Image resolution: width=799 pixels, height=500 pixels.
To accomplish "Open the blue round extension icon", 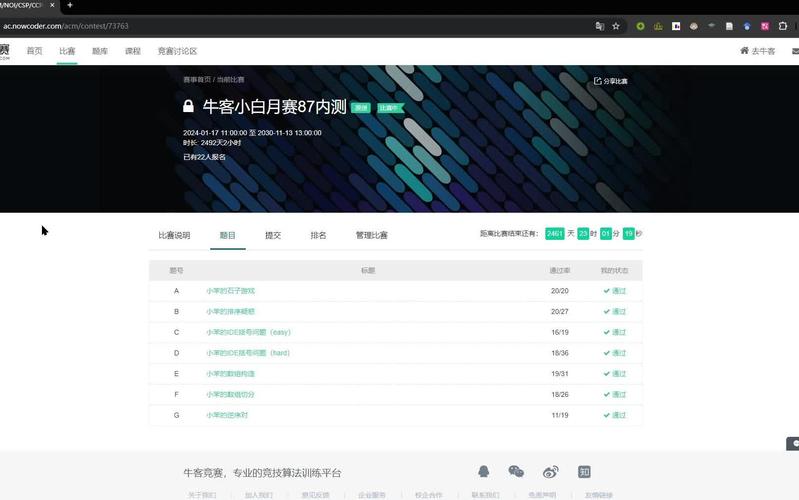I will click(747, 26).
